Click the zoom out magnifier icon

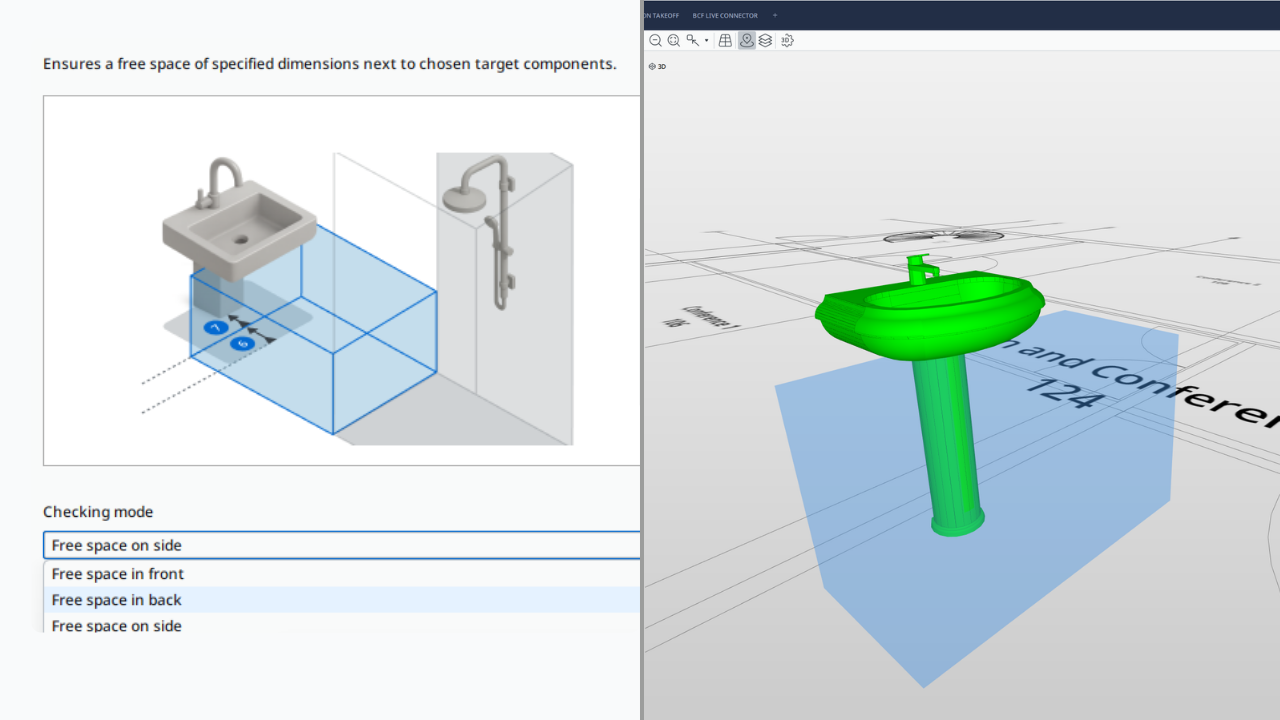655,41
